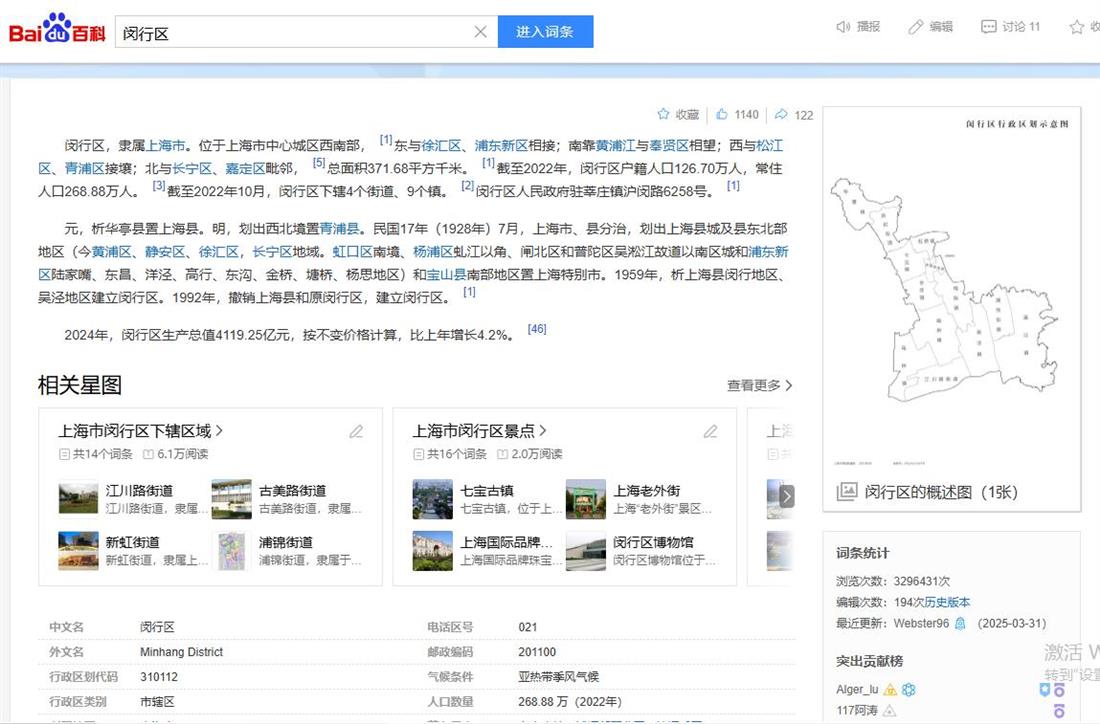Viewport: 1100px width, 724px height.
Task: Click the search field containing 闵行区
Action: (295, 32)
